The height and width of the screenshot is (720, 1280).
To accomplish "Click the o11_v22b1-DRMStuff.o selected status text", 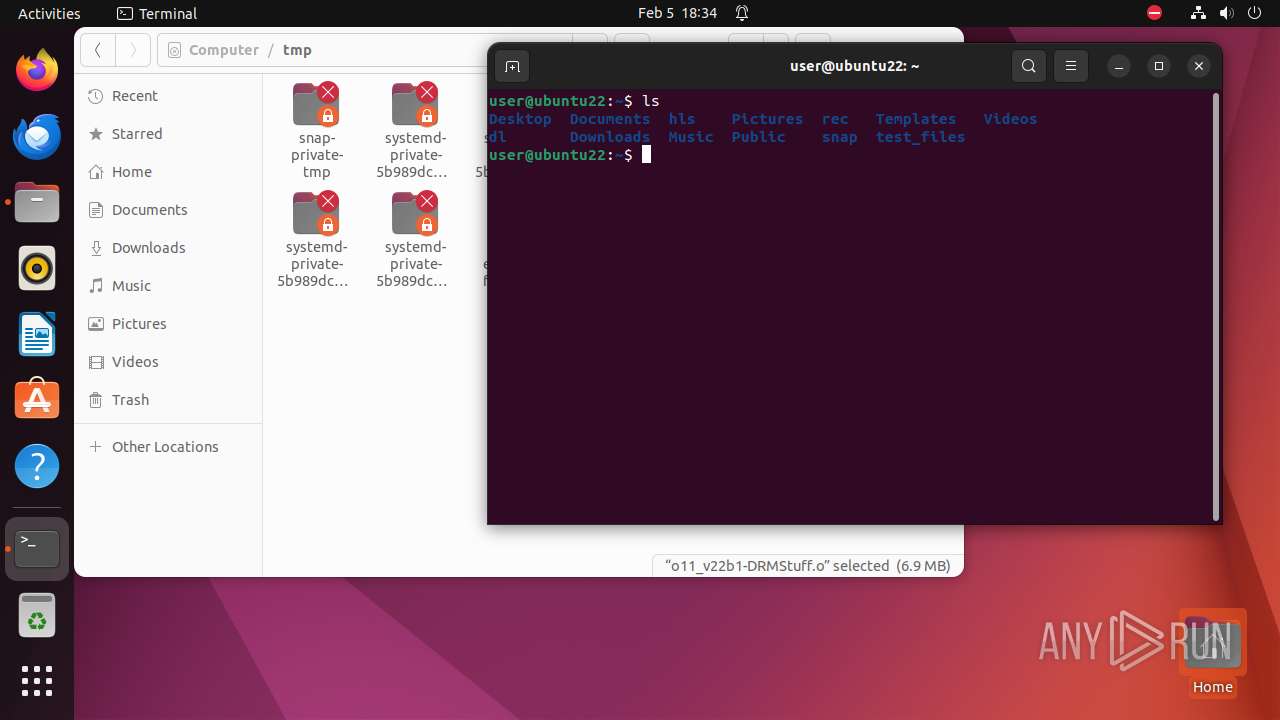I will point(808,566).
